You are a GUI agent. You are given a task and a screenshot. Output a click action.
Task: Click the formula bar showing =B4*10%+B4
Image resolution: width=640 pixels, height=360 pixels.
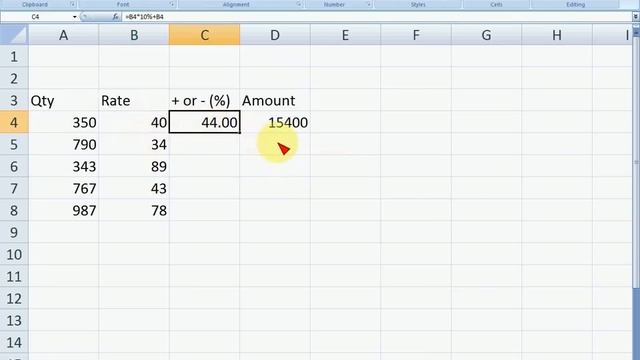(x=377, y=17)
